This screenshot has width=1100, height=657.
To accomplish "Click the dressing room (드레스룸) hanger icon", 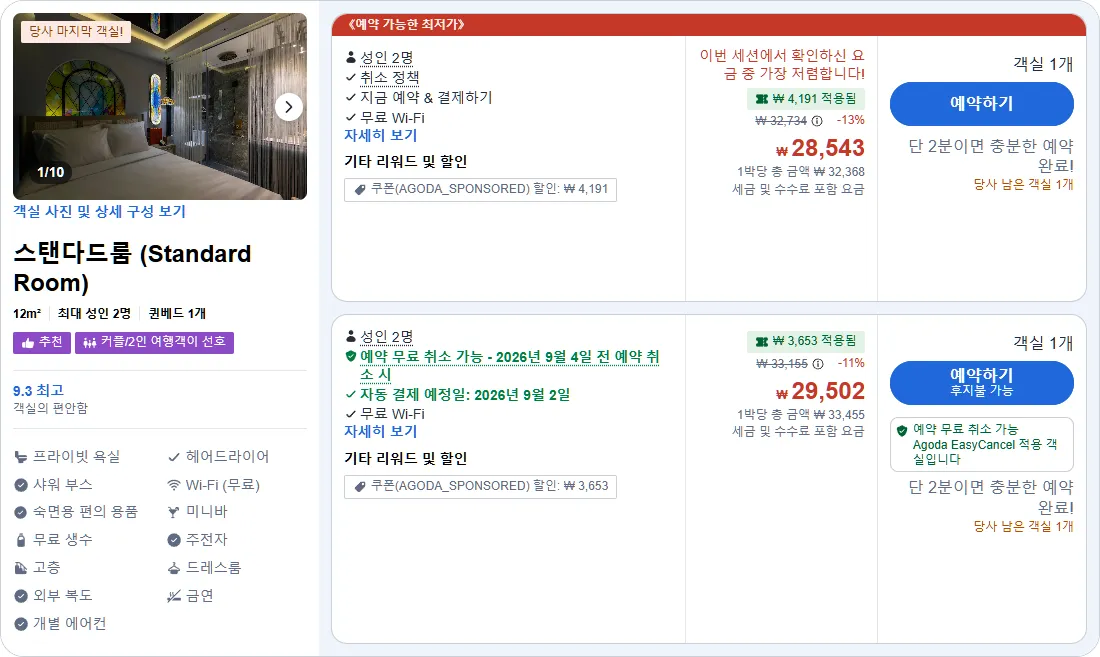I will (x=173, y=568).
